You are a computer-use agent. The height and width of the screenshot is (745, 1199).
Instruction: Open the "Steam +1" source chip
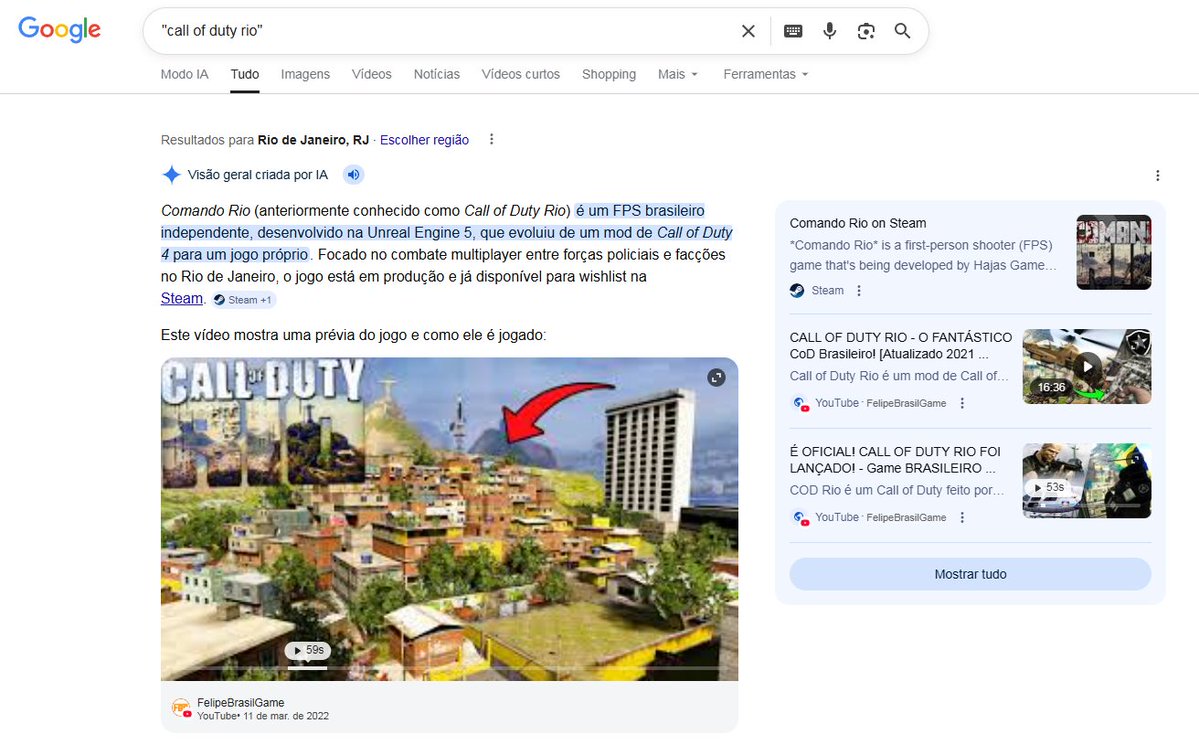click(242, 300)
